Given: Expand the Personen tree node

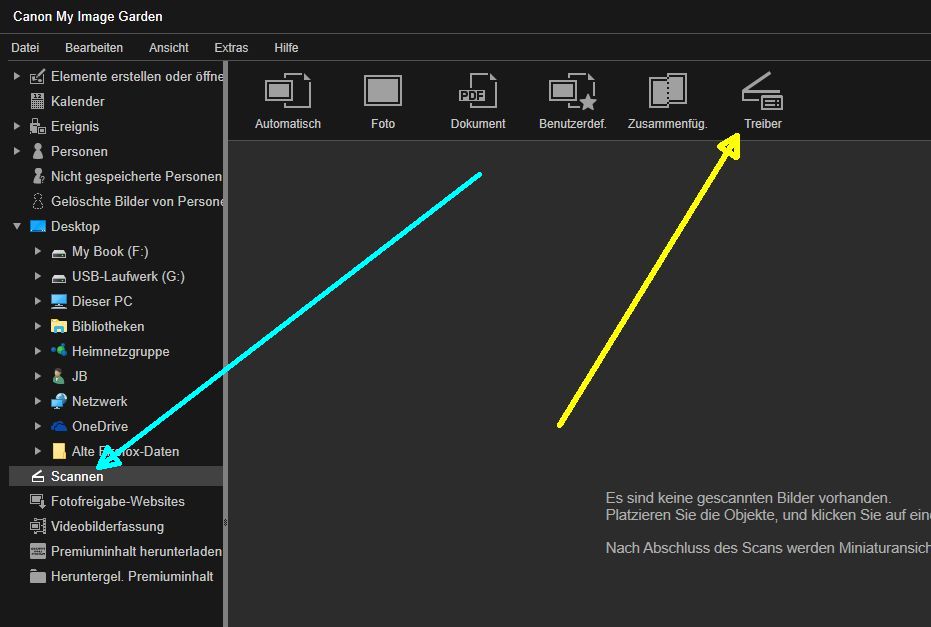Looking at the screenshot, I should tap(17, 151).
